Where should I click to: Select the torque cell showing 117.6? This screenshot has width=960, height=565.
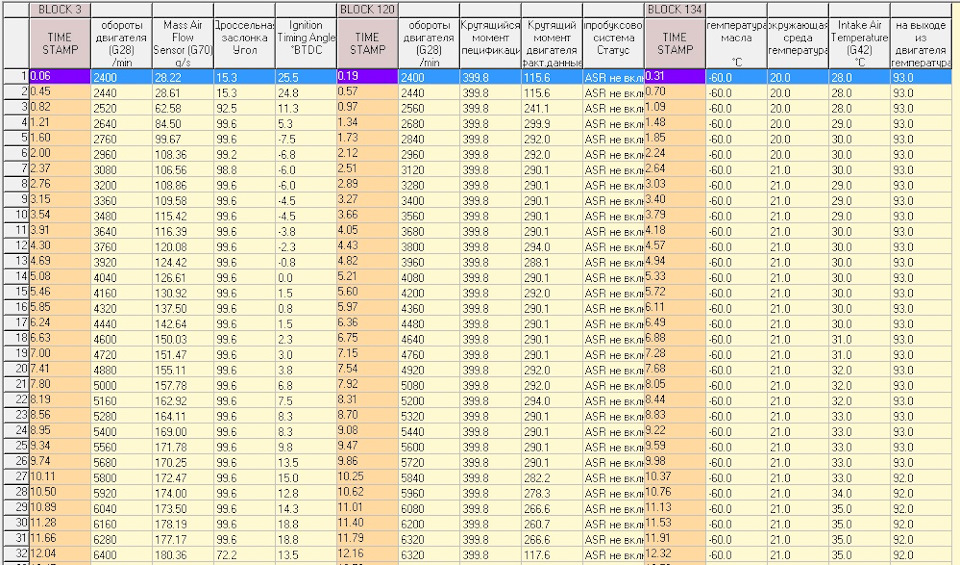551,555
